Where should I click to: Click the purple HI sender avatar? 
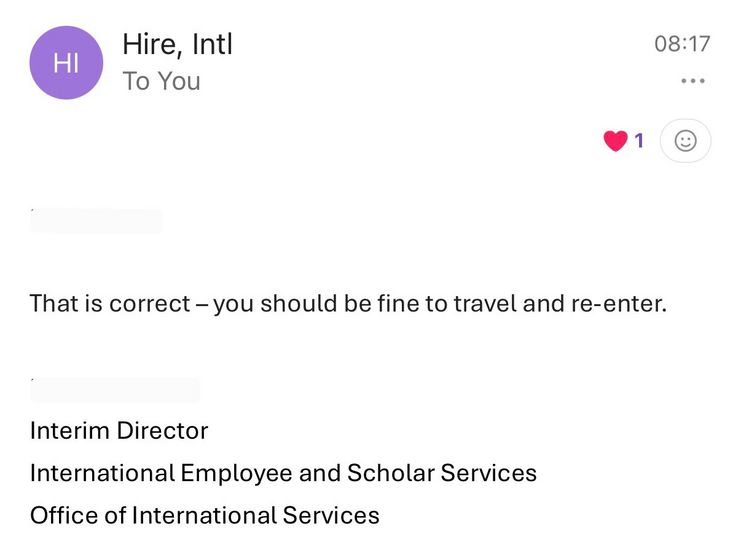[x=66, y=63]
